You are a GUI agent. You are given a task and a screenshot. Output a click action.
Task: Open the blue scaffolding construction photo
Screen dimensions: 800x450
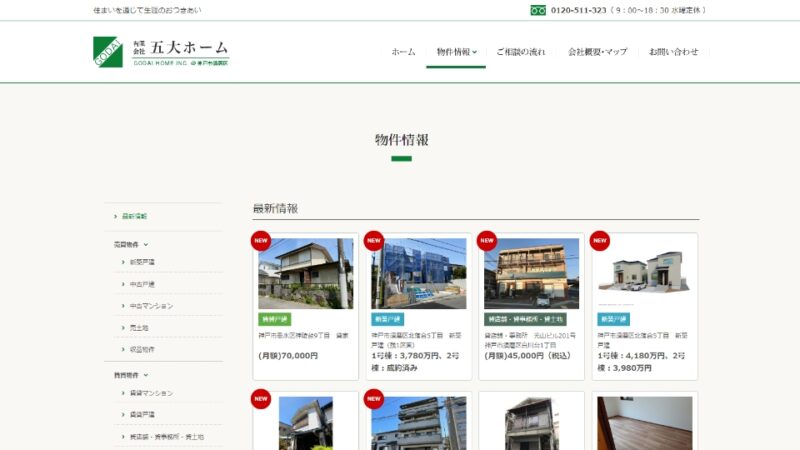(x=418, y=273)
